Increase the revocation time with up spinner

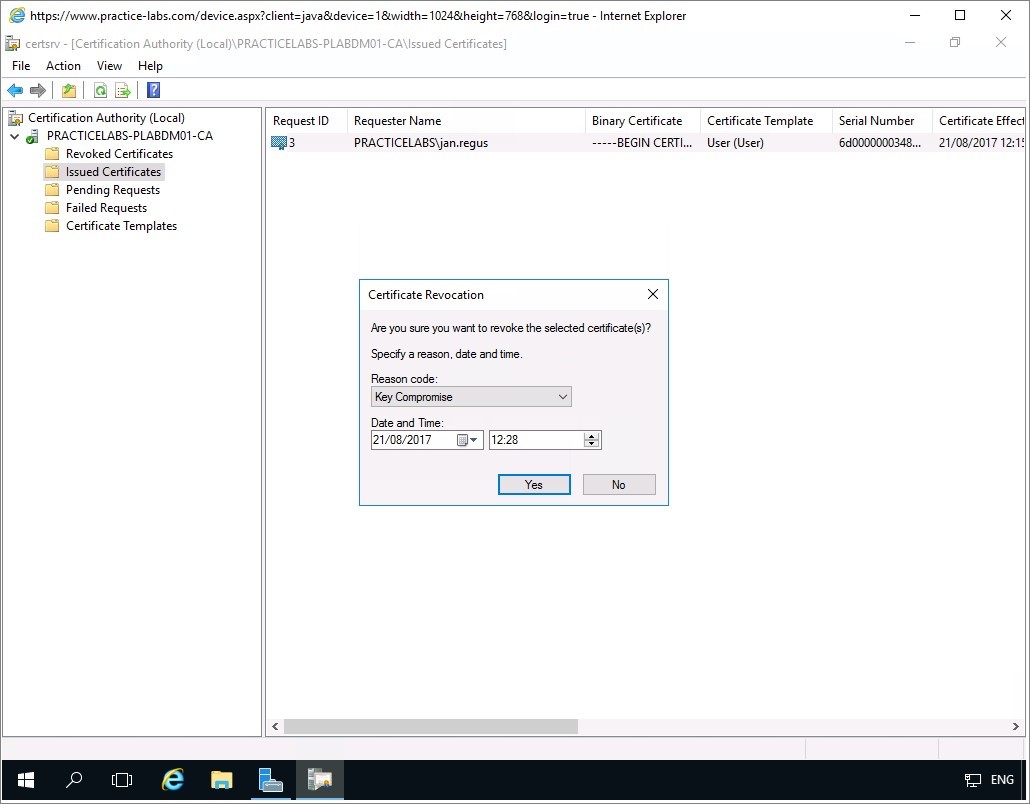(591, 436)
